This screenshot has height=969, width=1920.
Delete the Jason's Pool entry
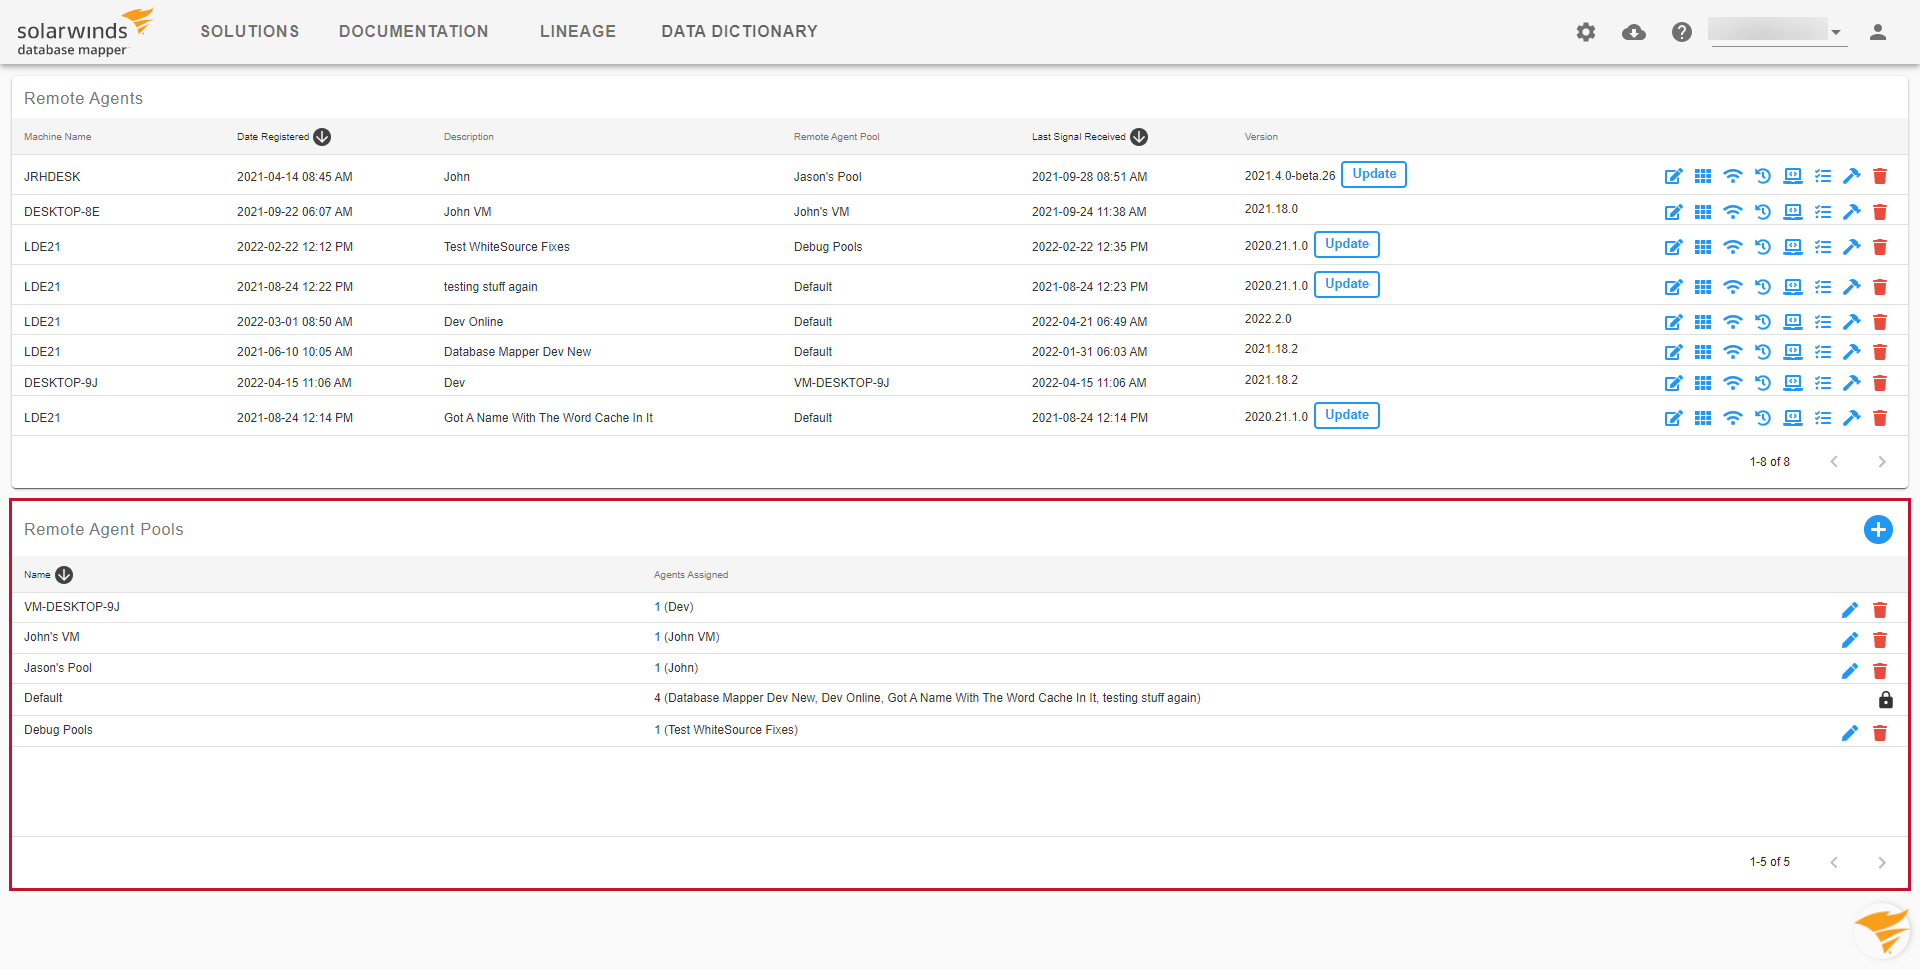(1880, 671)
